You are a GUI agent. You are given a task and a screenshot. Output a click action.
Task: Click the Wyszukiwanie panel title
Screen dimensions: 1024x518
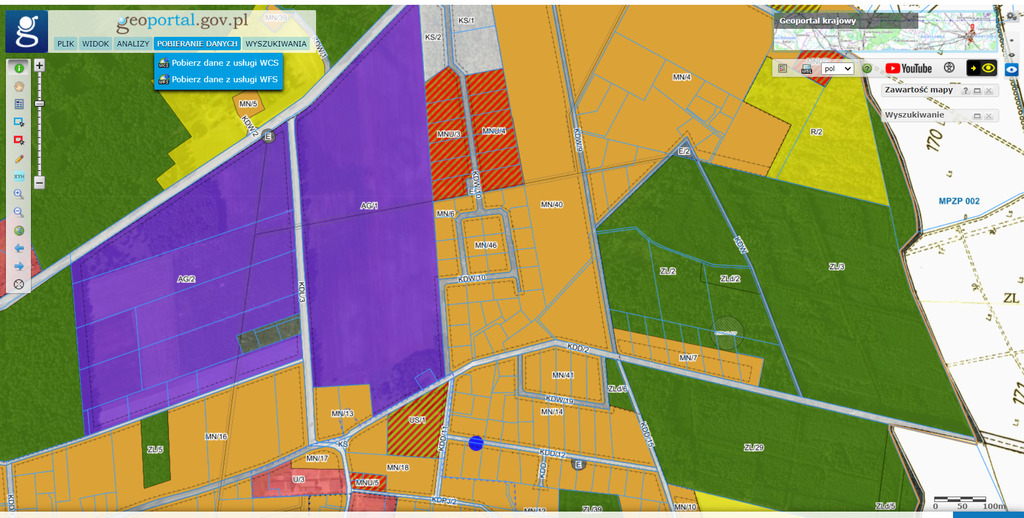[914, 115]
